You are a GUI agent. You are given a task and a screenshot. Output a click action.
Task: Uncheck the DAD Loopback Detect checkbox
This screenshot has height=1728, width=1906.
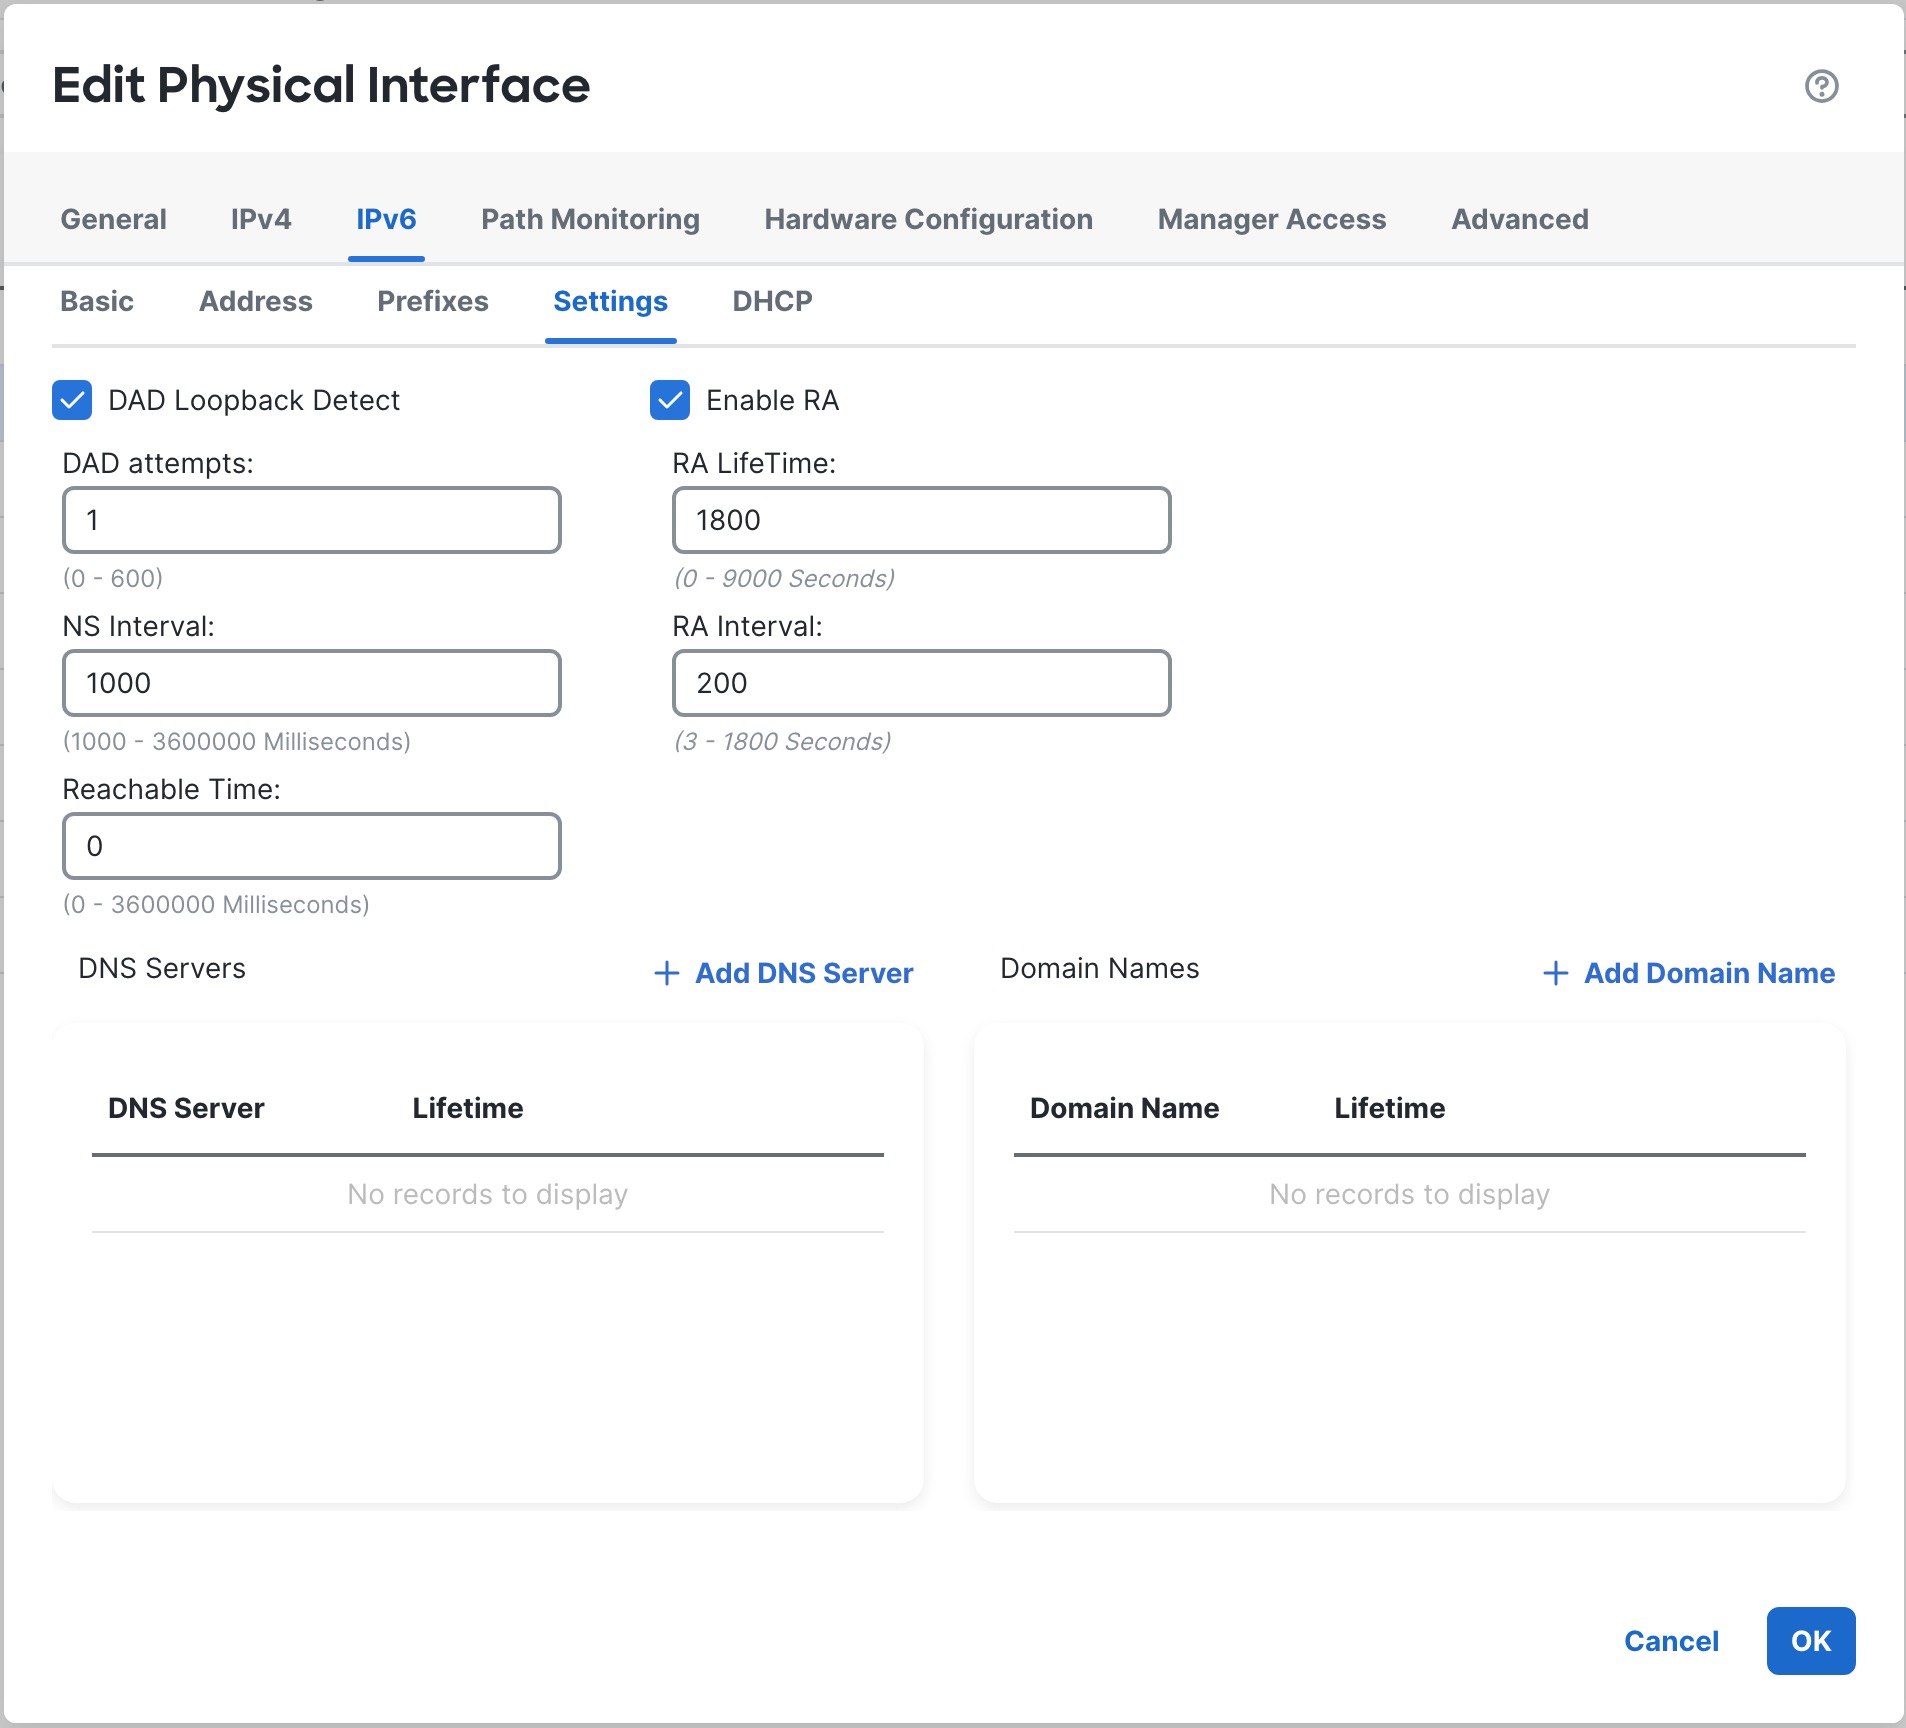click(x=71, y=401)
